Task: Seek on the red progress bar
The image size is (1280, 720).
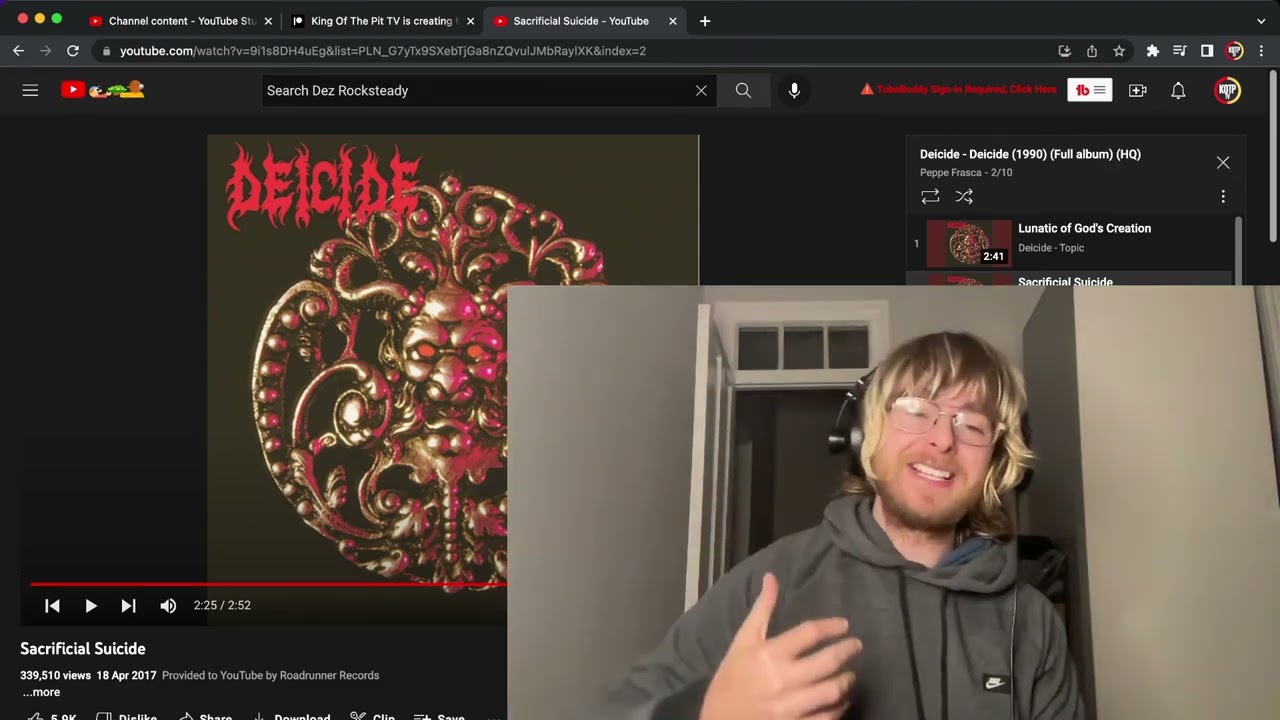Action: tap(268, 584)
